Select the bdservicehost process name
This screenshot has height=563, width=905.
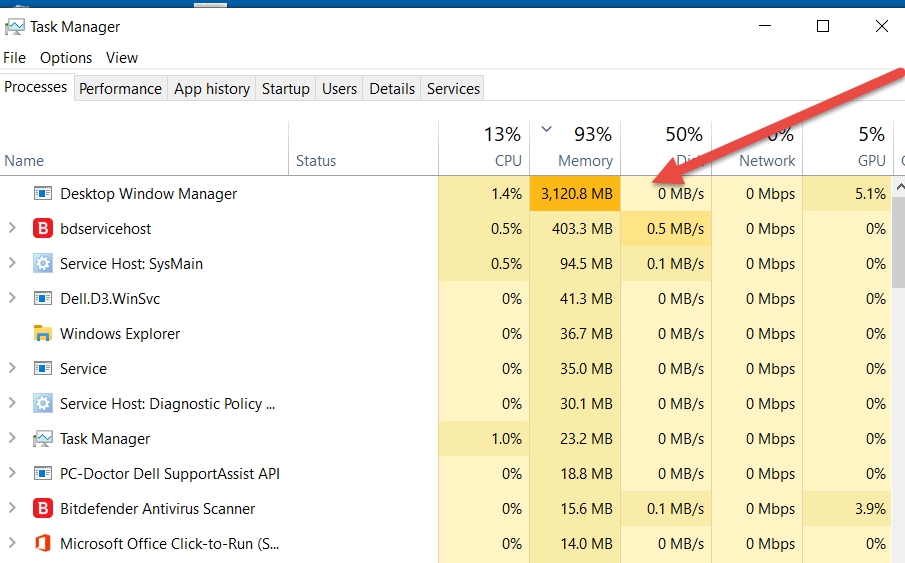106,229
